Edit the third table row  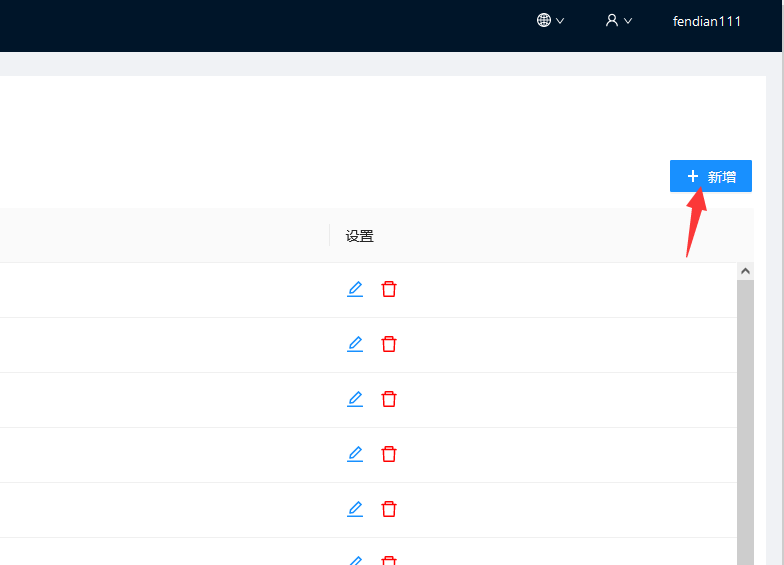(x=355, y=399)
